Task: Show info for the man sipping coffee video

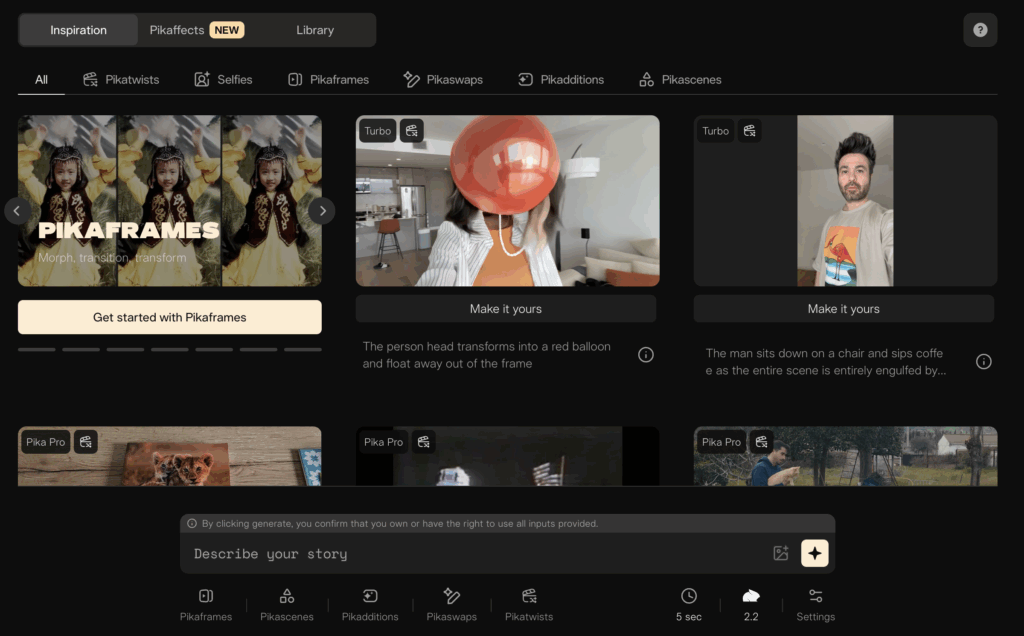Action: (x=984, y=362)
